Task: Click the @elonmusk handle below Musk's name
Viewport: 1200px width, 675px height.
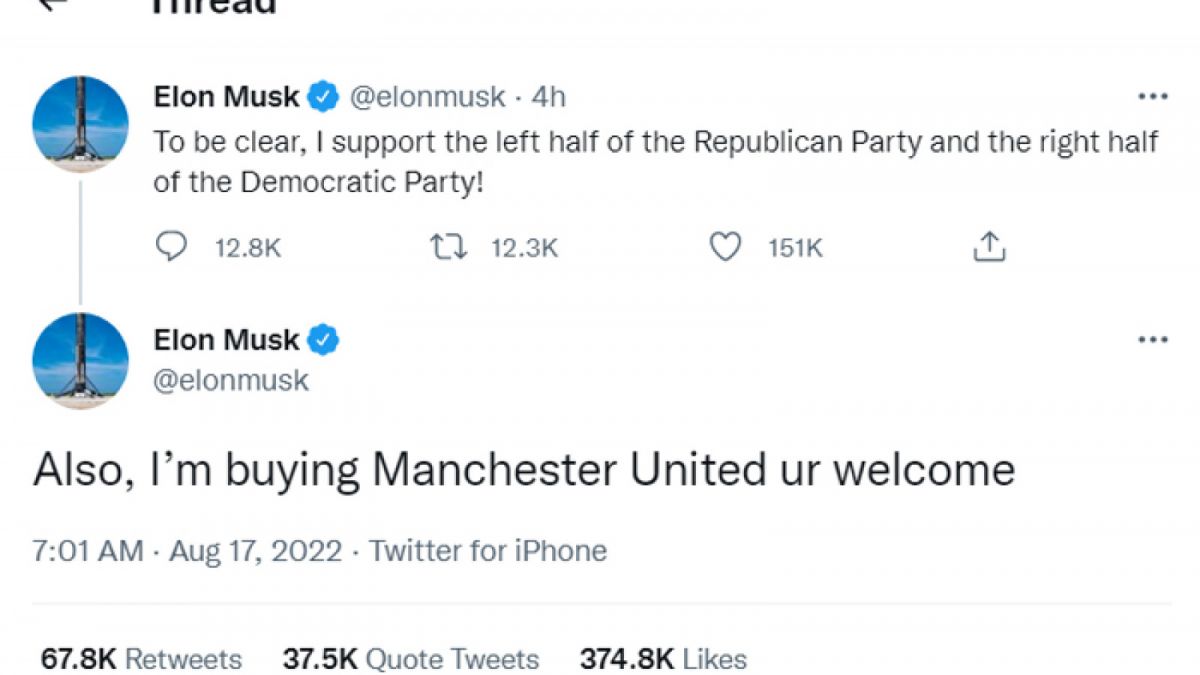Action: [231, 379]
